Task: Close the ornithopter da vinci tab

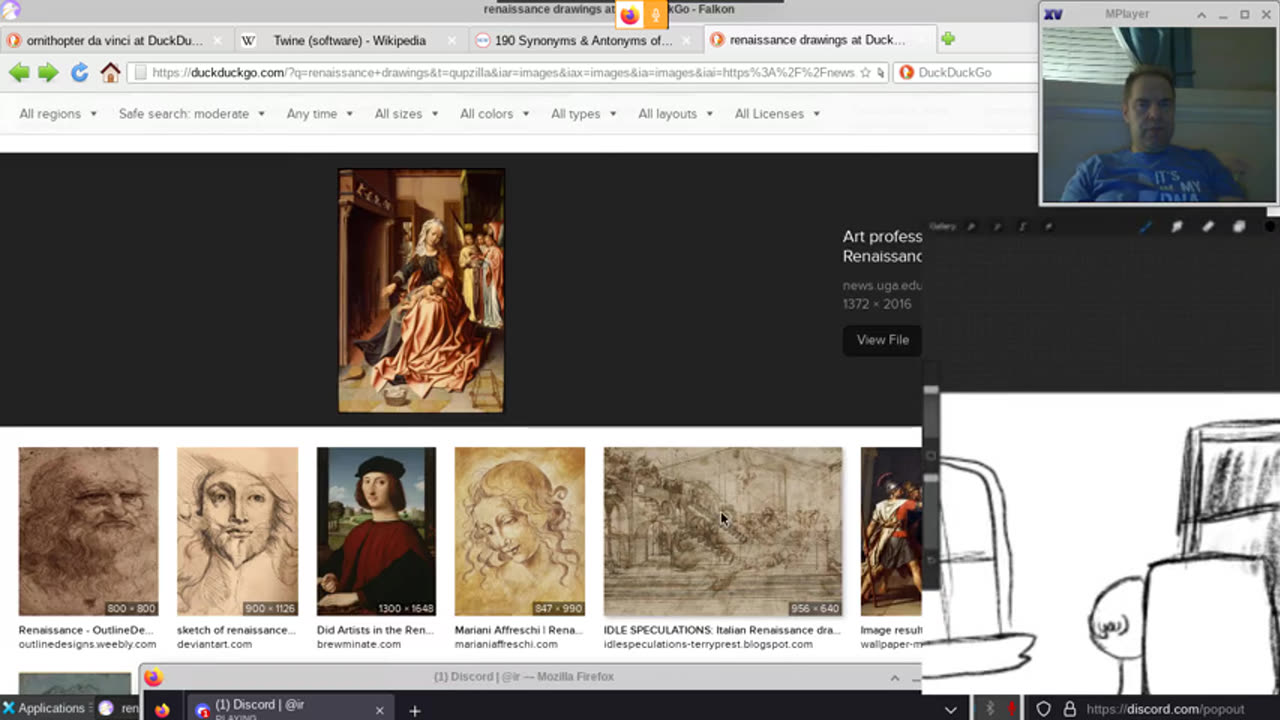Action: pyautogui.click(x=217, y=40)
